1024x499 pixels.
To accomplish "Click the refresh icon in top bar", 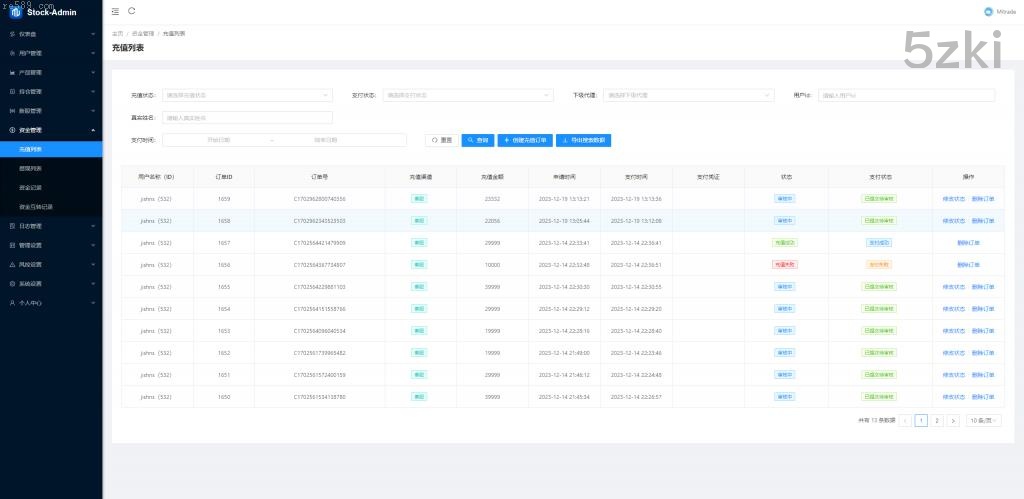I will pos(131,11).
